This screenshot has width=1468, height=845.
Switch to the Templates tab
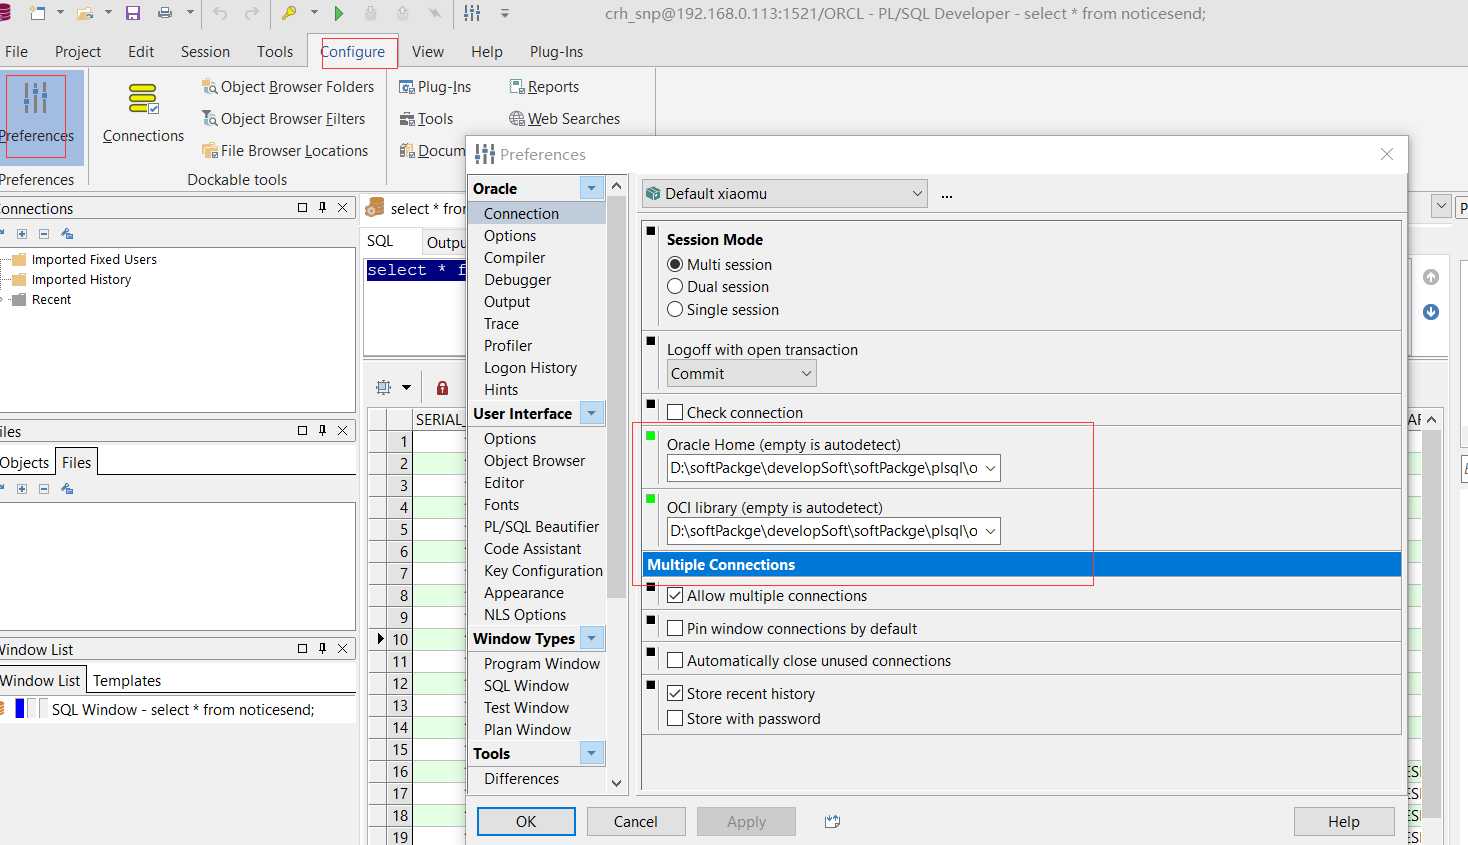(127, 681)
